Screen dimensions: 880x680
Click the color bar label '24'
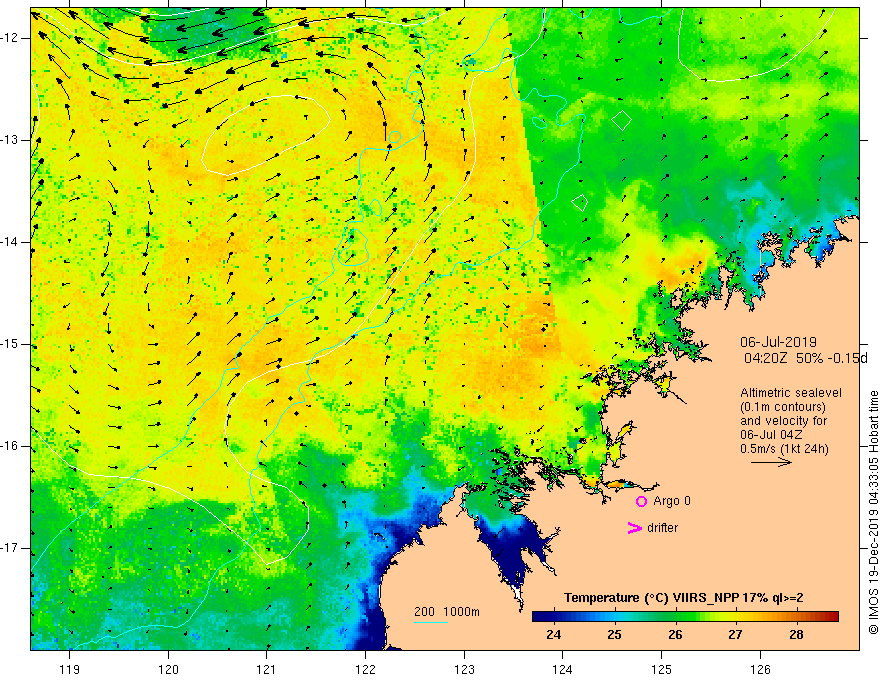[553, 635]
